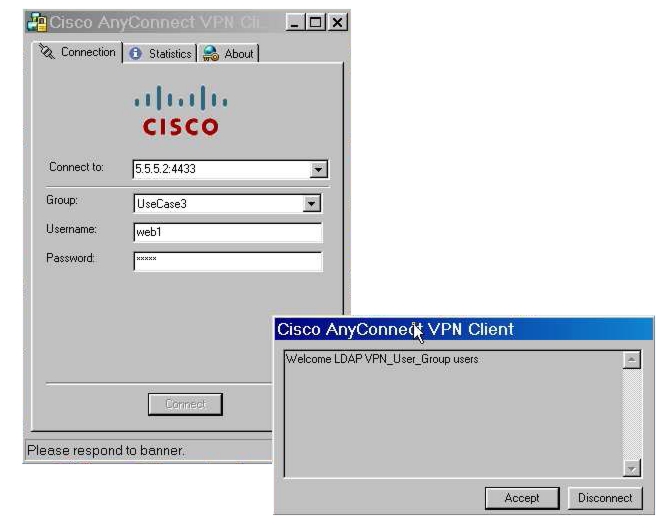
Task: Expand the Connect to dropdown arrow
Action: click(318, 169)
